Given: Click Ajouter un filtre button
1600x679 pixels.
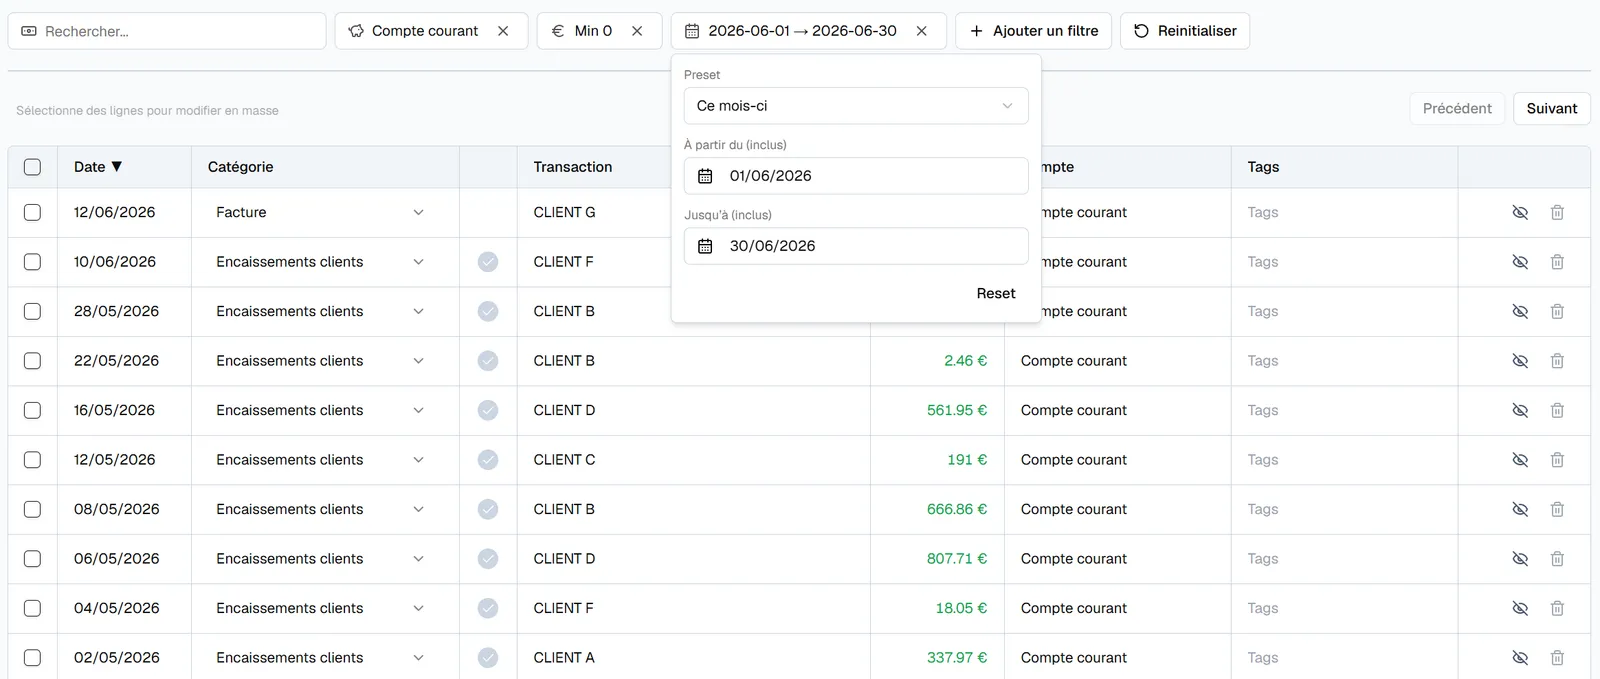Looking at the screenshot, I should [x=1033, y=31].
